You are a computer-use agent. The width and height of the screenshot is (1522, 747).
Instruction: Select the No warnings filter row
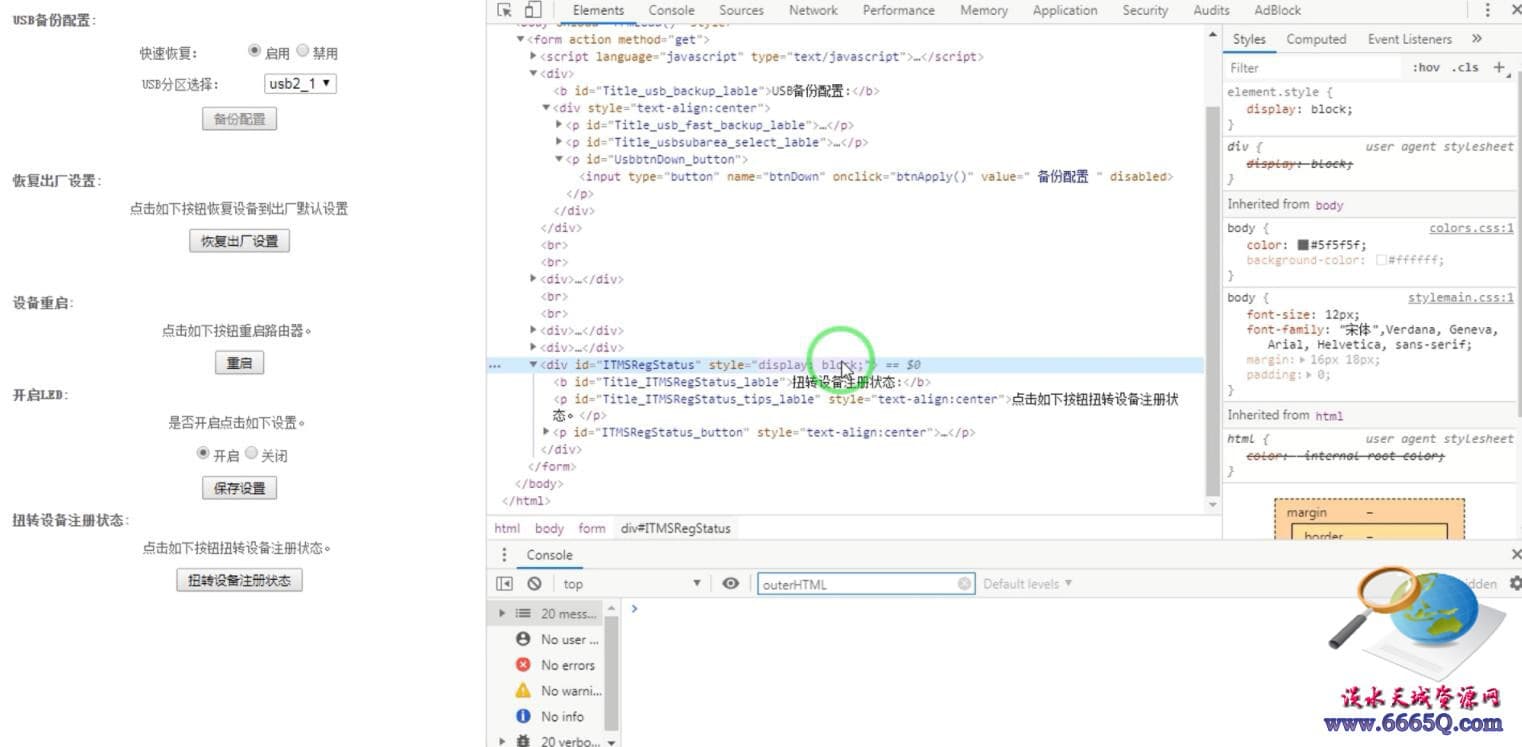pos(558,690)
